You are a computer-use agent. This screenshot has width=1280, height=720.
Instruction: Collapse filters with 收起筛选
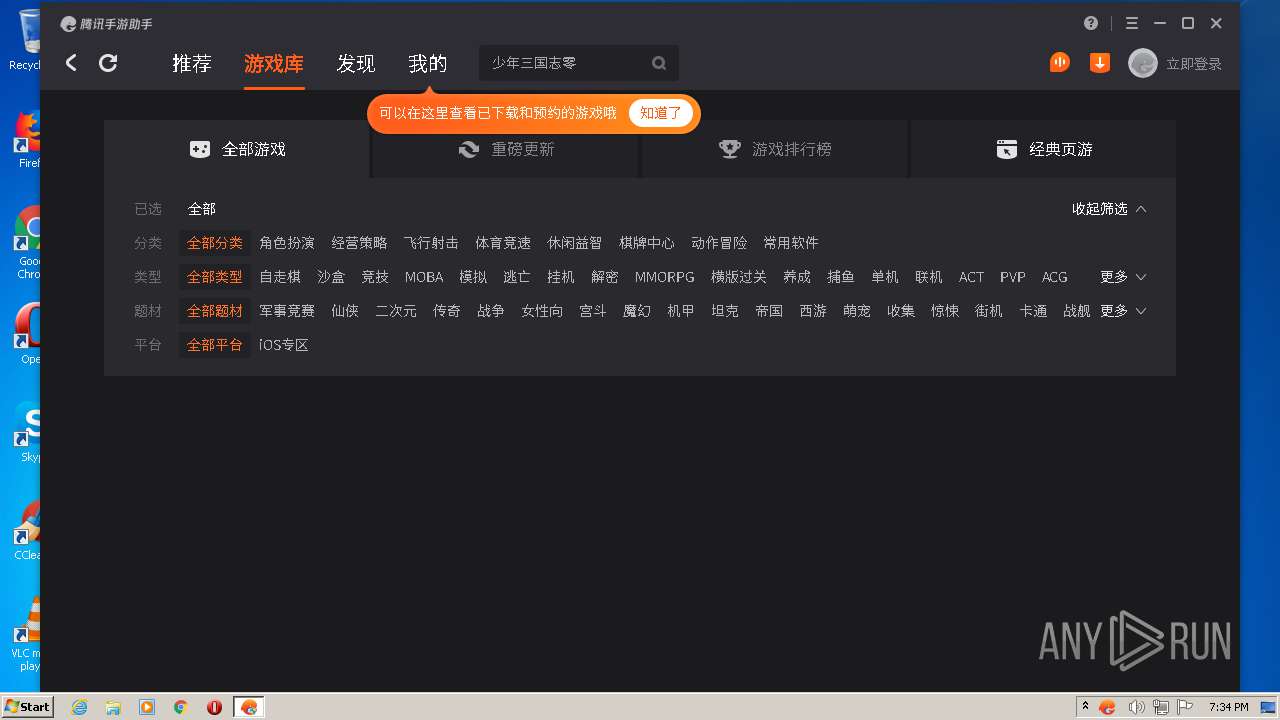[x=1109, y=209]
